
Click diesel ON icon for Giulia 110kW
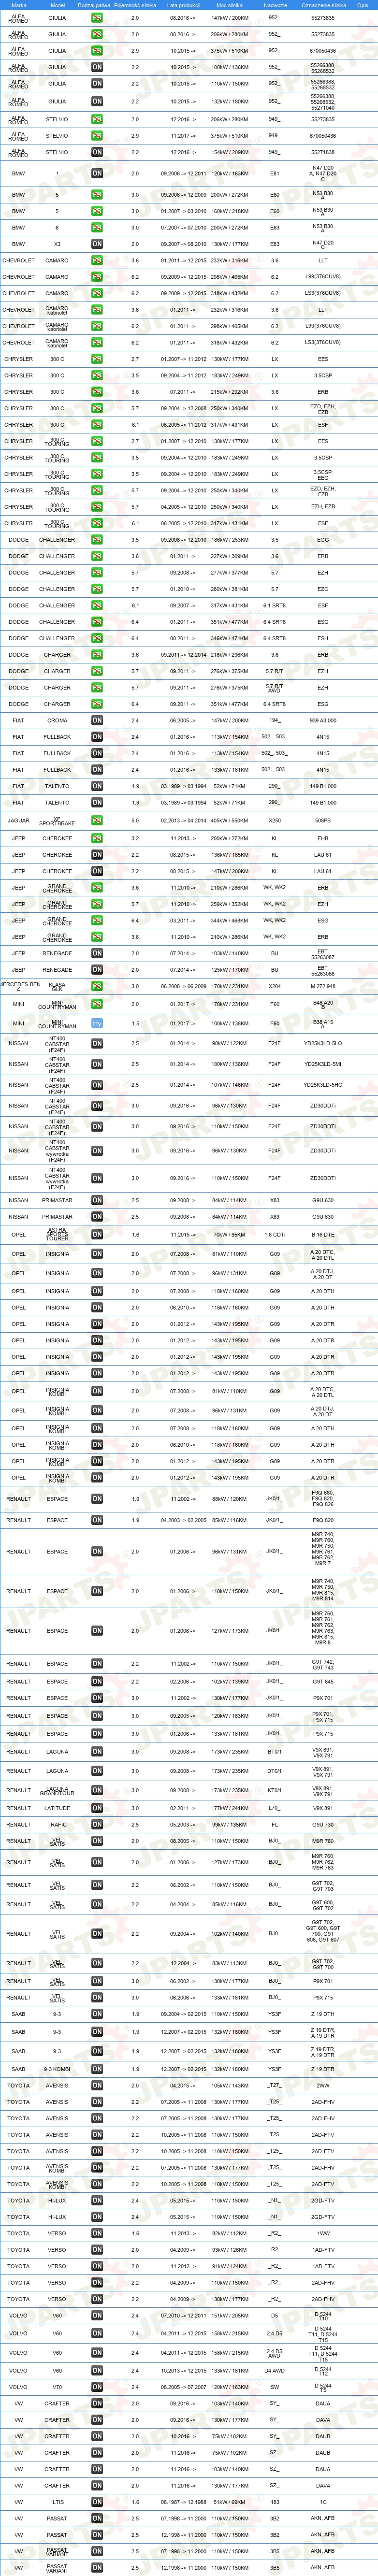[97, 84]
